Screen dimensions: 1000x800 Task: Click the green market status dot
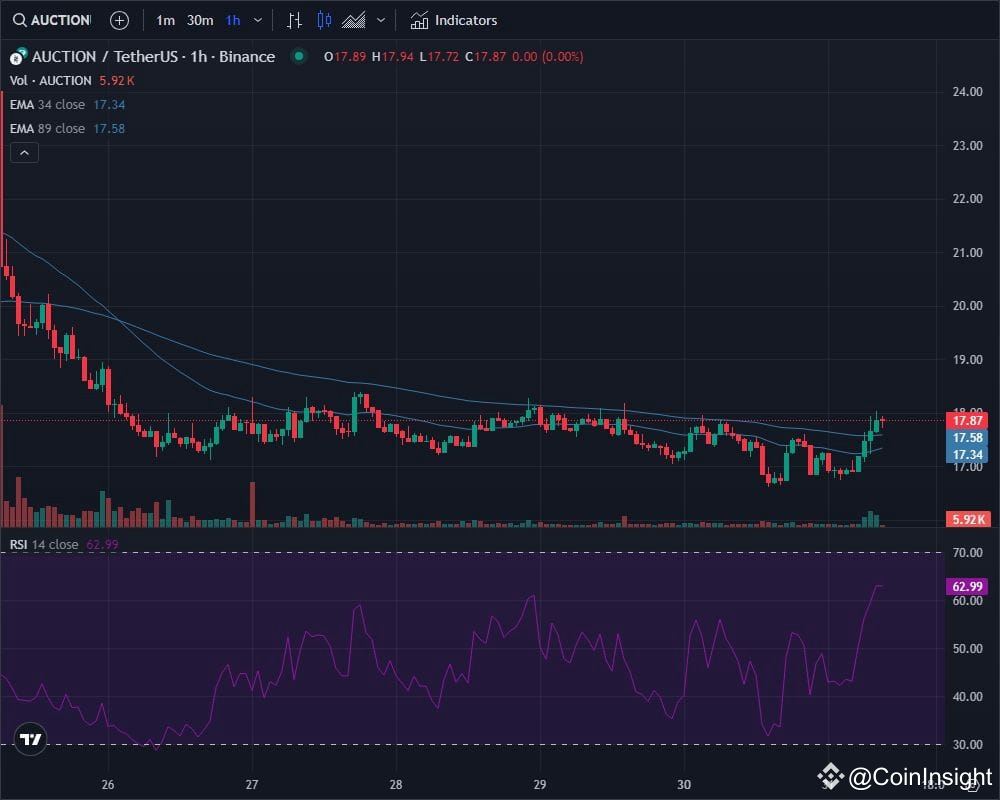(x=298, y=56)
